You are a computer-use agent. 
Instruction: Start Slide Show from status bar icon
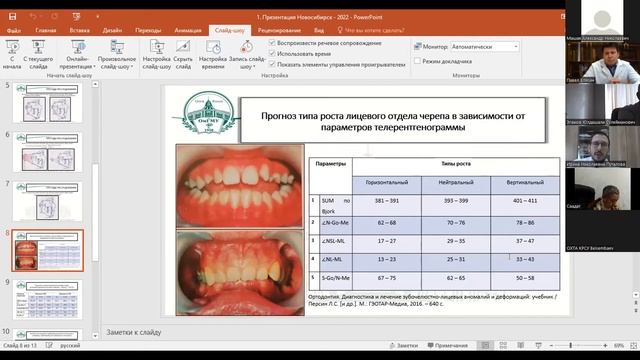click(538, 345)
